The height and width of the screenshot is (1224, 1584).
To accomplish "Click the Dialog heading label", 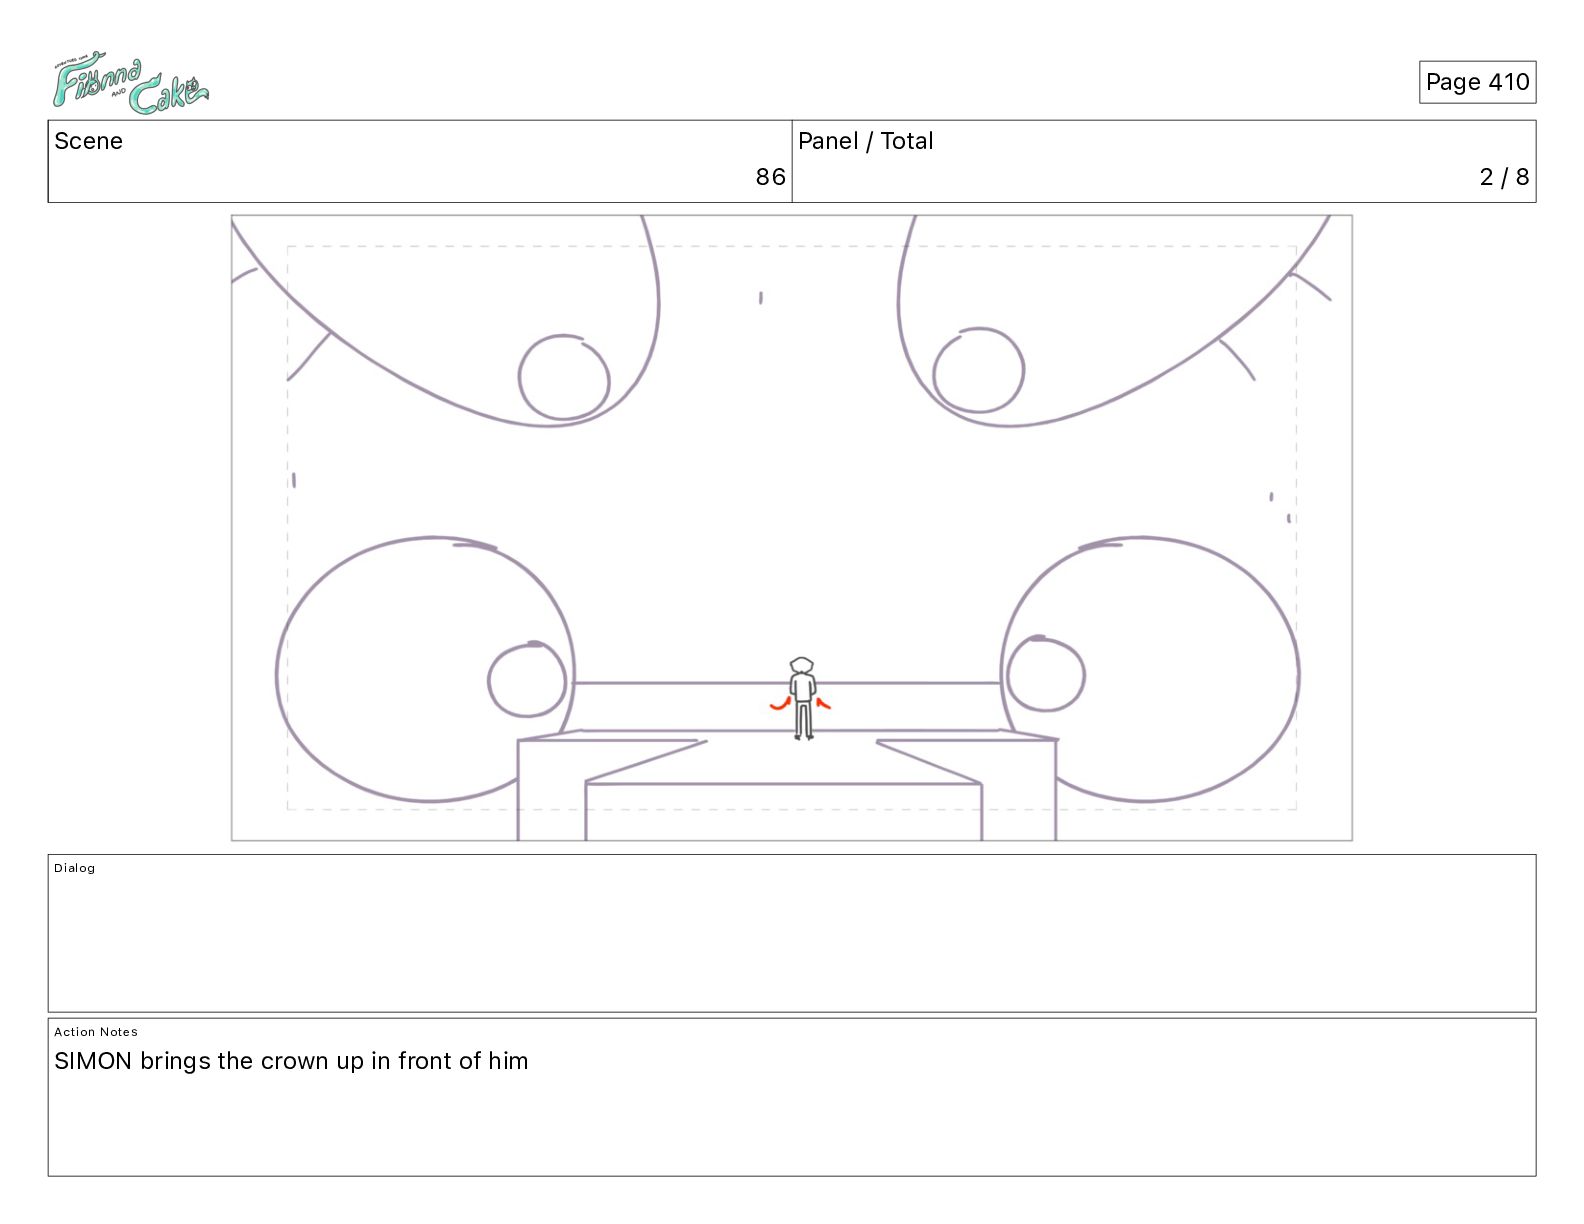I will click(75, 868).
